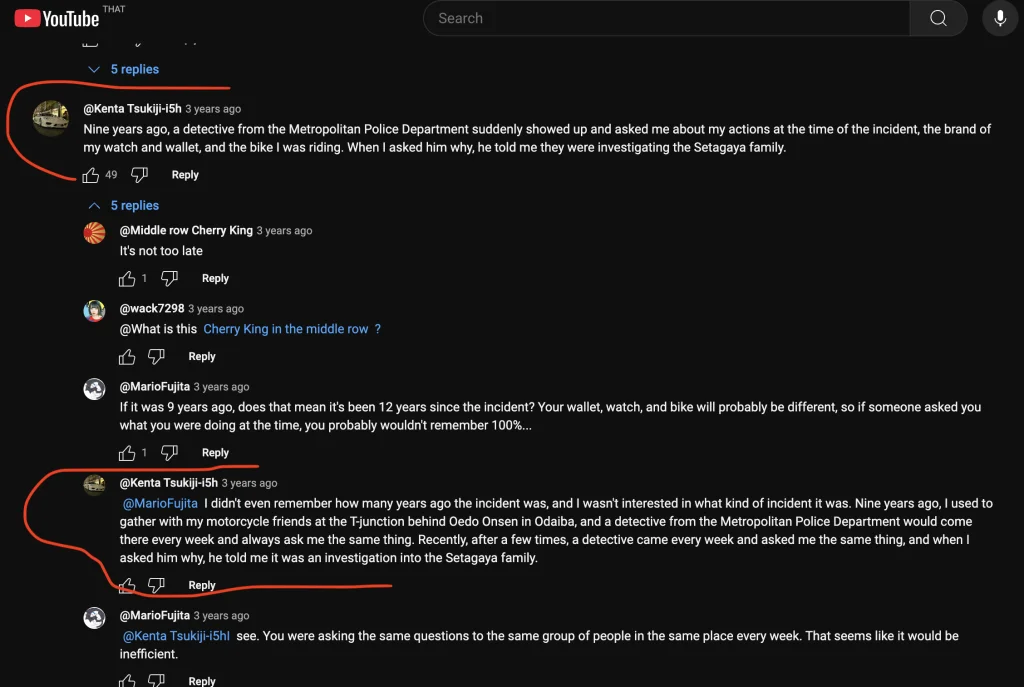Screen dimensions: 1024x687
Task: Open the @MarioFujita mention link in Kenta's reply
Action: click(x=160, y=503)
